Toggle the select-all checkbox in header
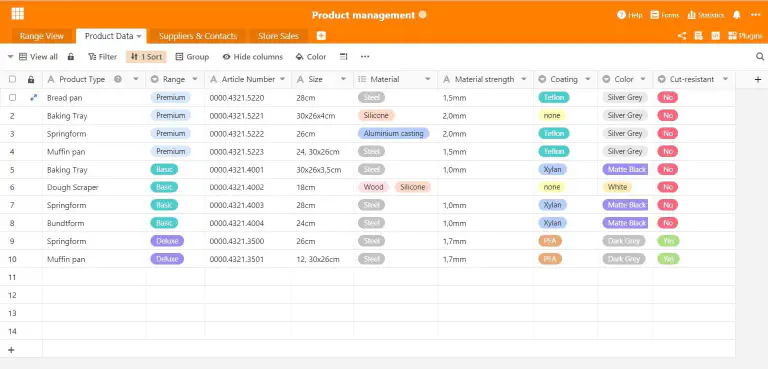This screenshot has width=768, height=369. point(13,79)
